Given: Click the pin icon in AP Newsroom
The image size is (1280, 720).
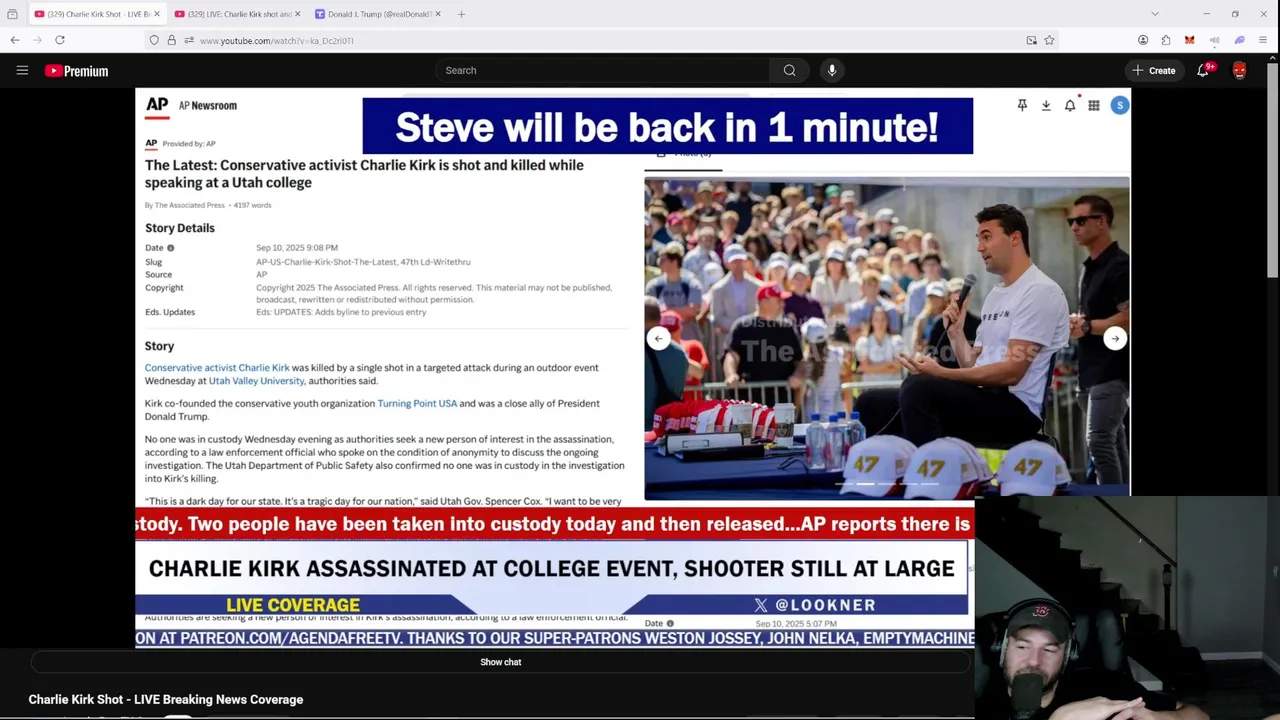Looking at the screenshot, I should click(x=1022, y=105).
